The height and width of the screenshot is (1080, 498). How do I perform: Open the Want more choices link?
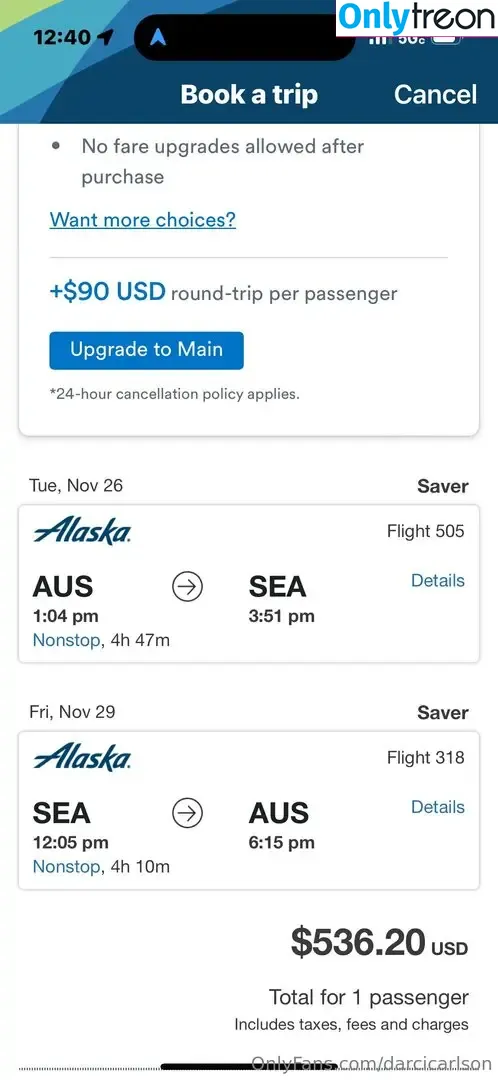tap(143, 220)
